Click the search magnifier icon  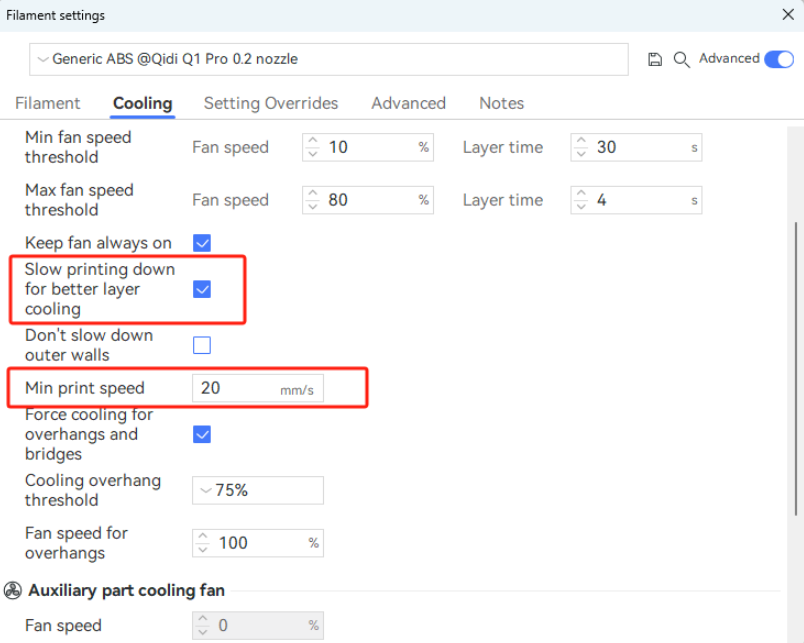coord(682,60)
